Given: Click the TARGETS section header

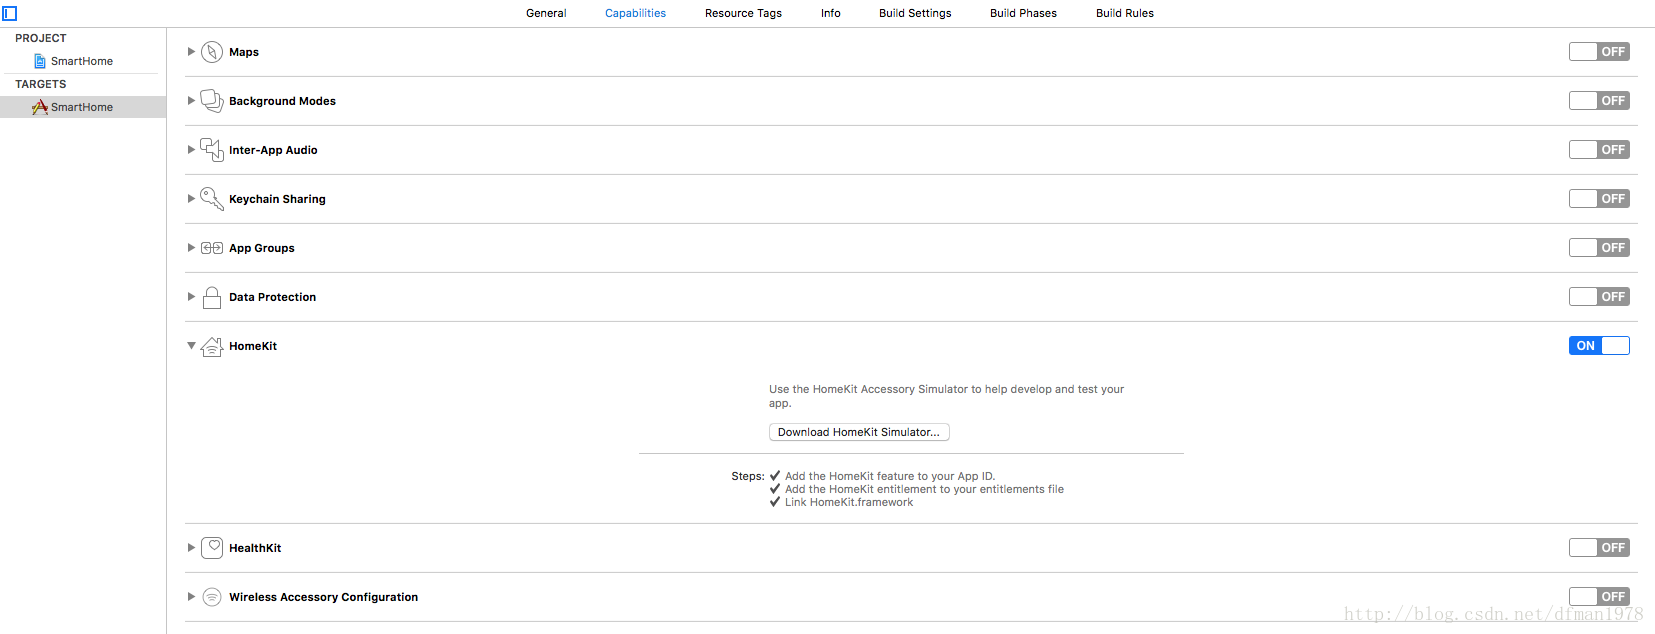Looking at the screenshot, I should (x=41, y=84).
